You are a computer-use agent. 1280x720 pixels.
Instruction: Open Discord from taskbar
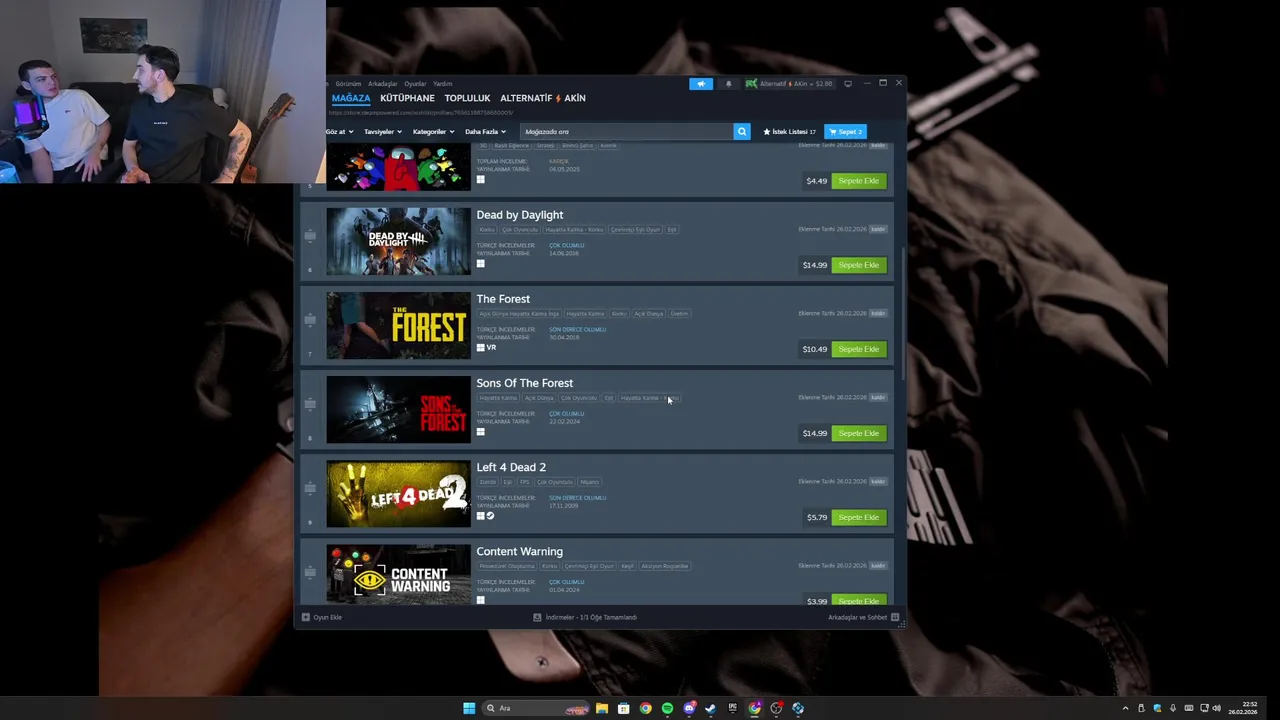689,708
